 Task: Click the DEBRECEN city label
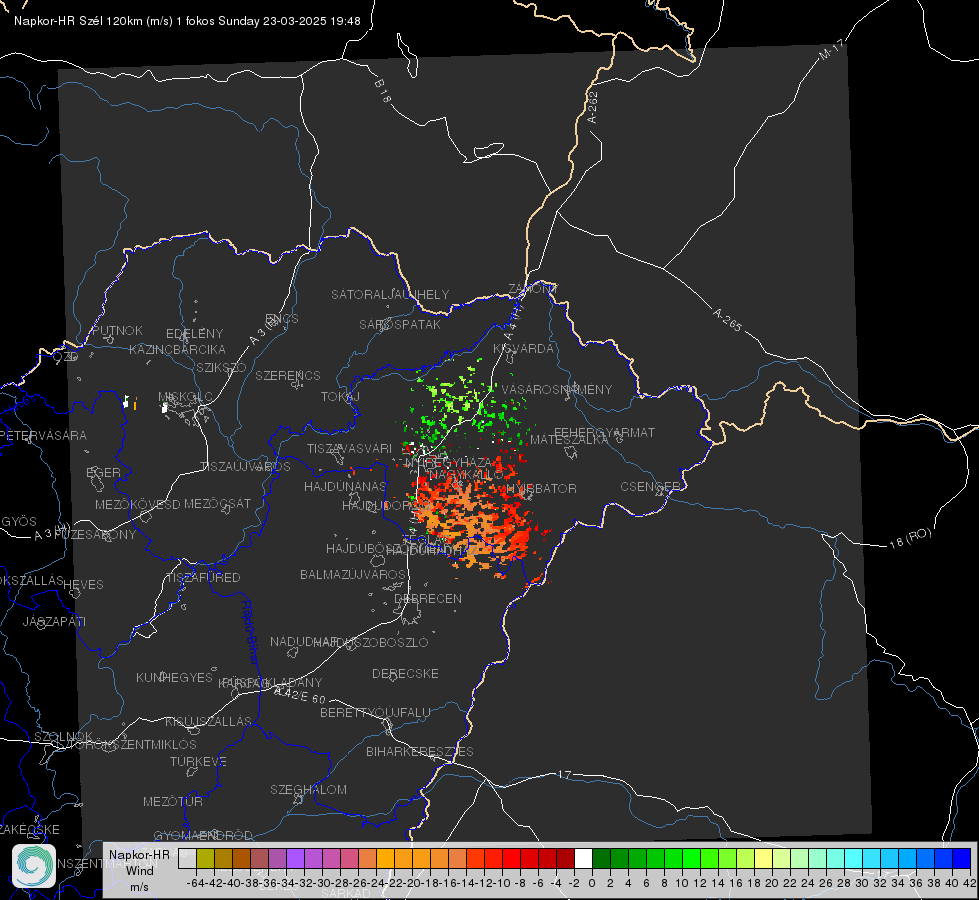(x=428, y=598)
